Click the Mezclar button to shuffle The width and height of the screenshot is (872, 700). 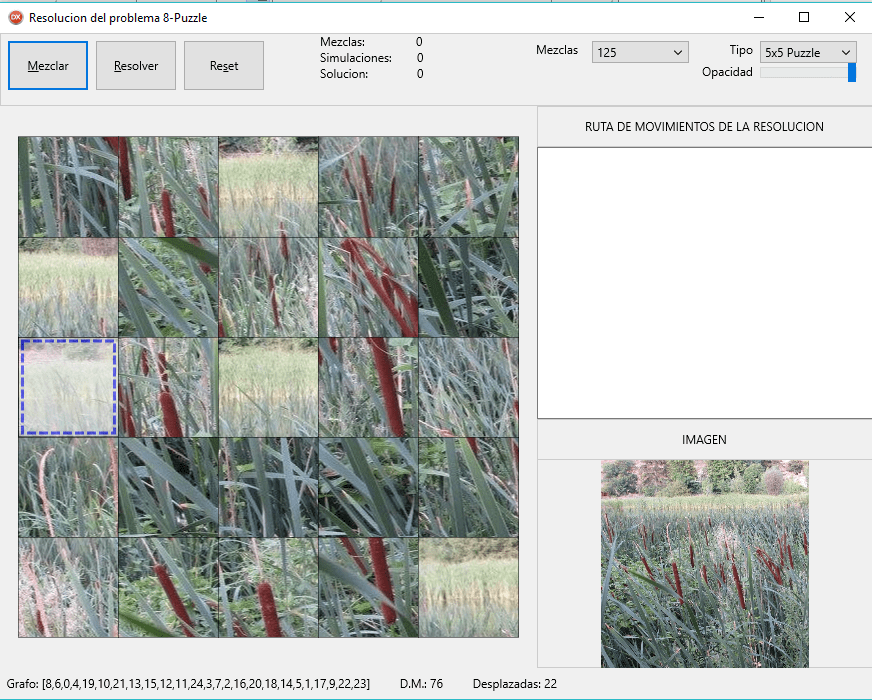click(48, 66)
